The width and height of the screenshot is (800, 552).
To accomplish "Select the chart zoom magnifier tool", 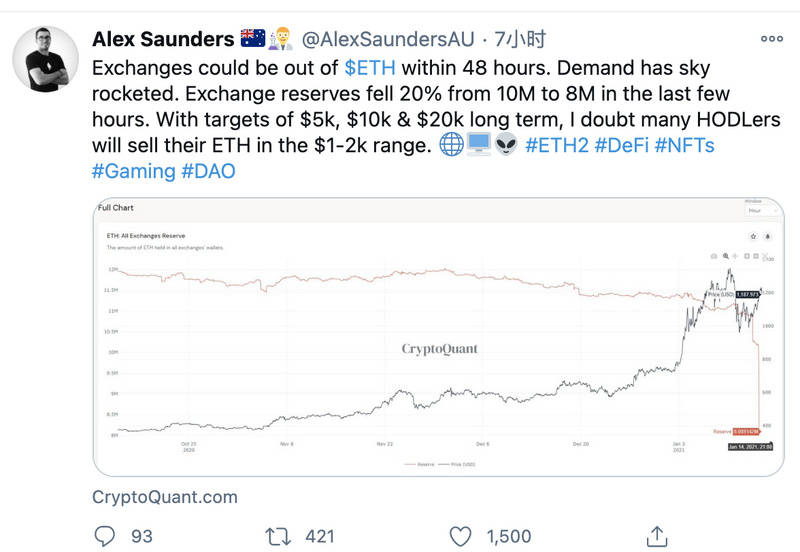I will [x=726, y=256].
